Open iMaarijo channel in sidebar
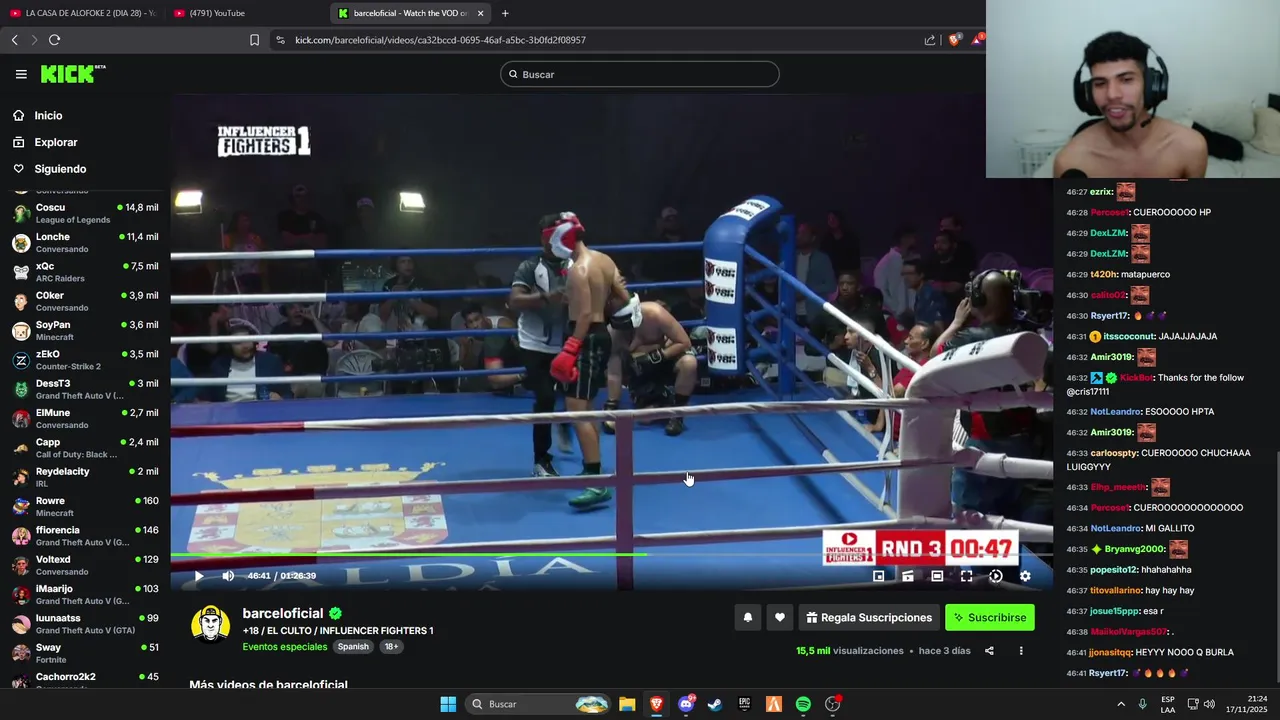This screenshot has height=720, width=1280. [85, 594]
